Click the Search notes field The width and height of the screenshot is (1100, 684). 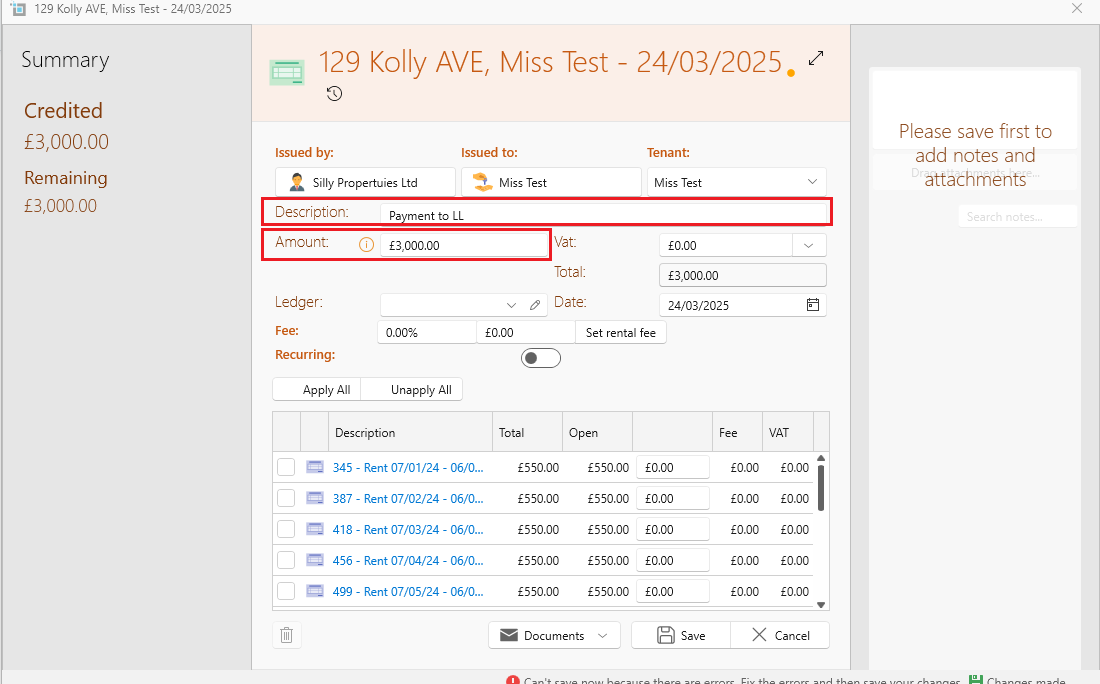click(x=1017, y=217)
